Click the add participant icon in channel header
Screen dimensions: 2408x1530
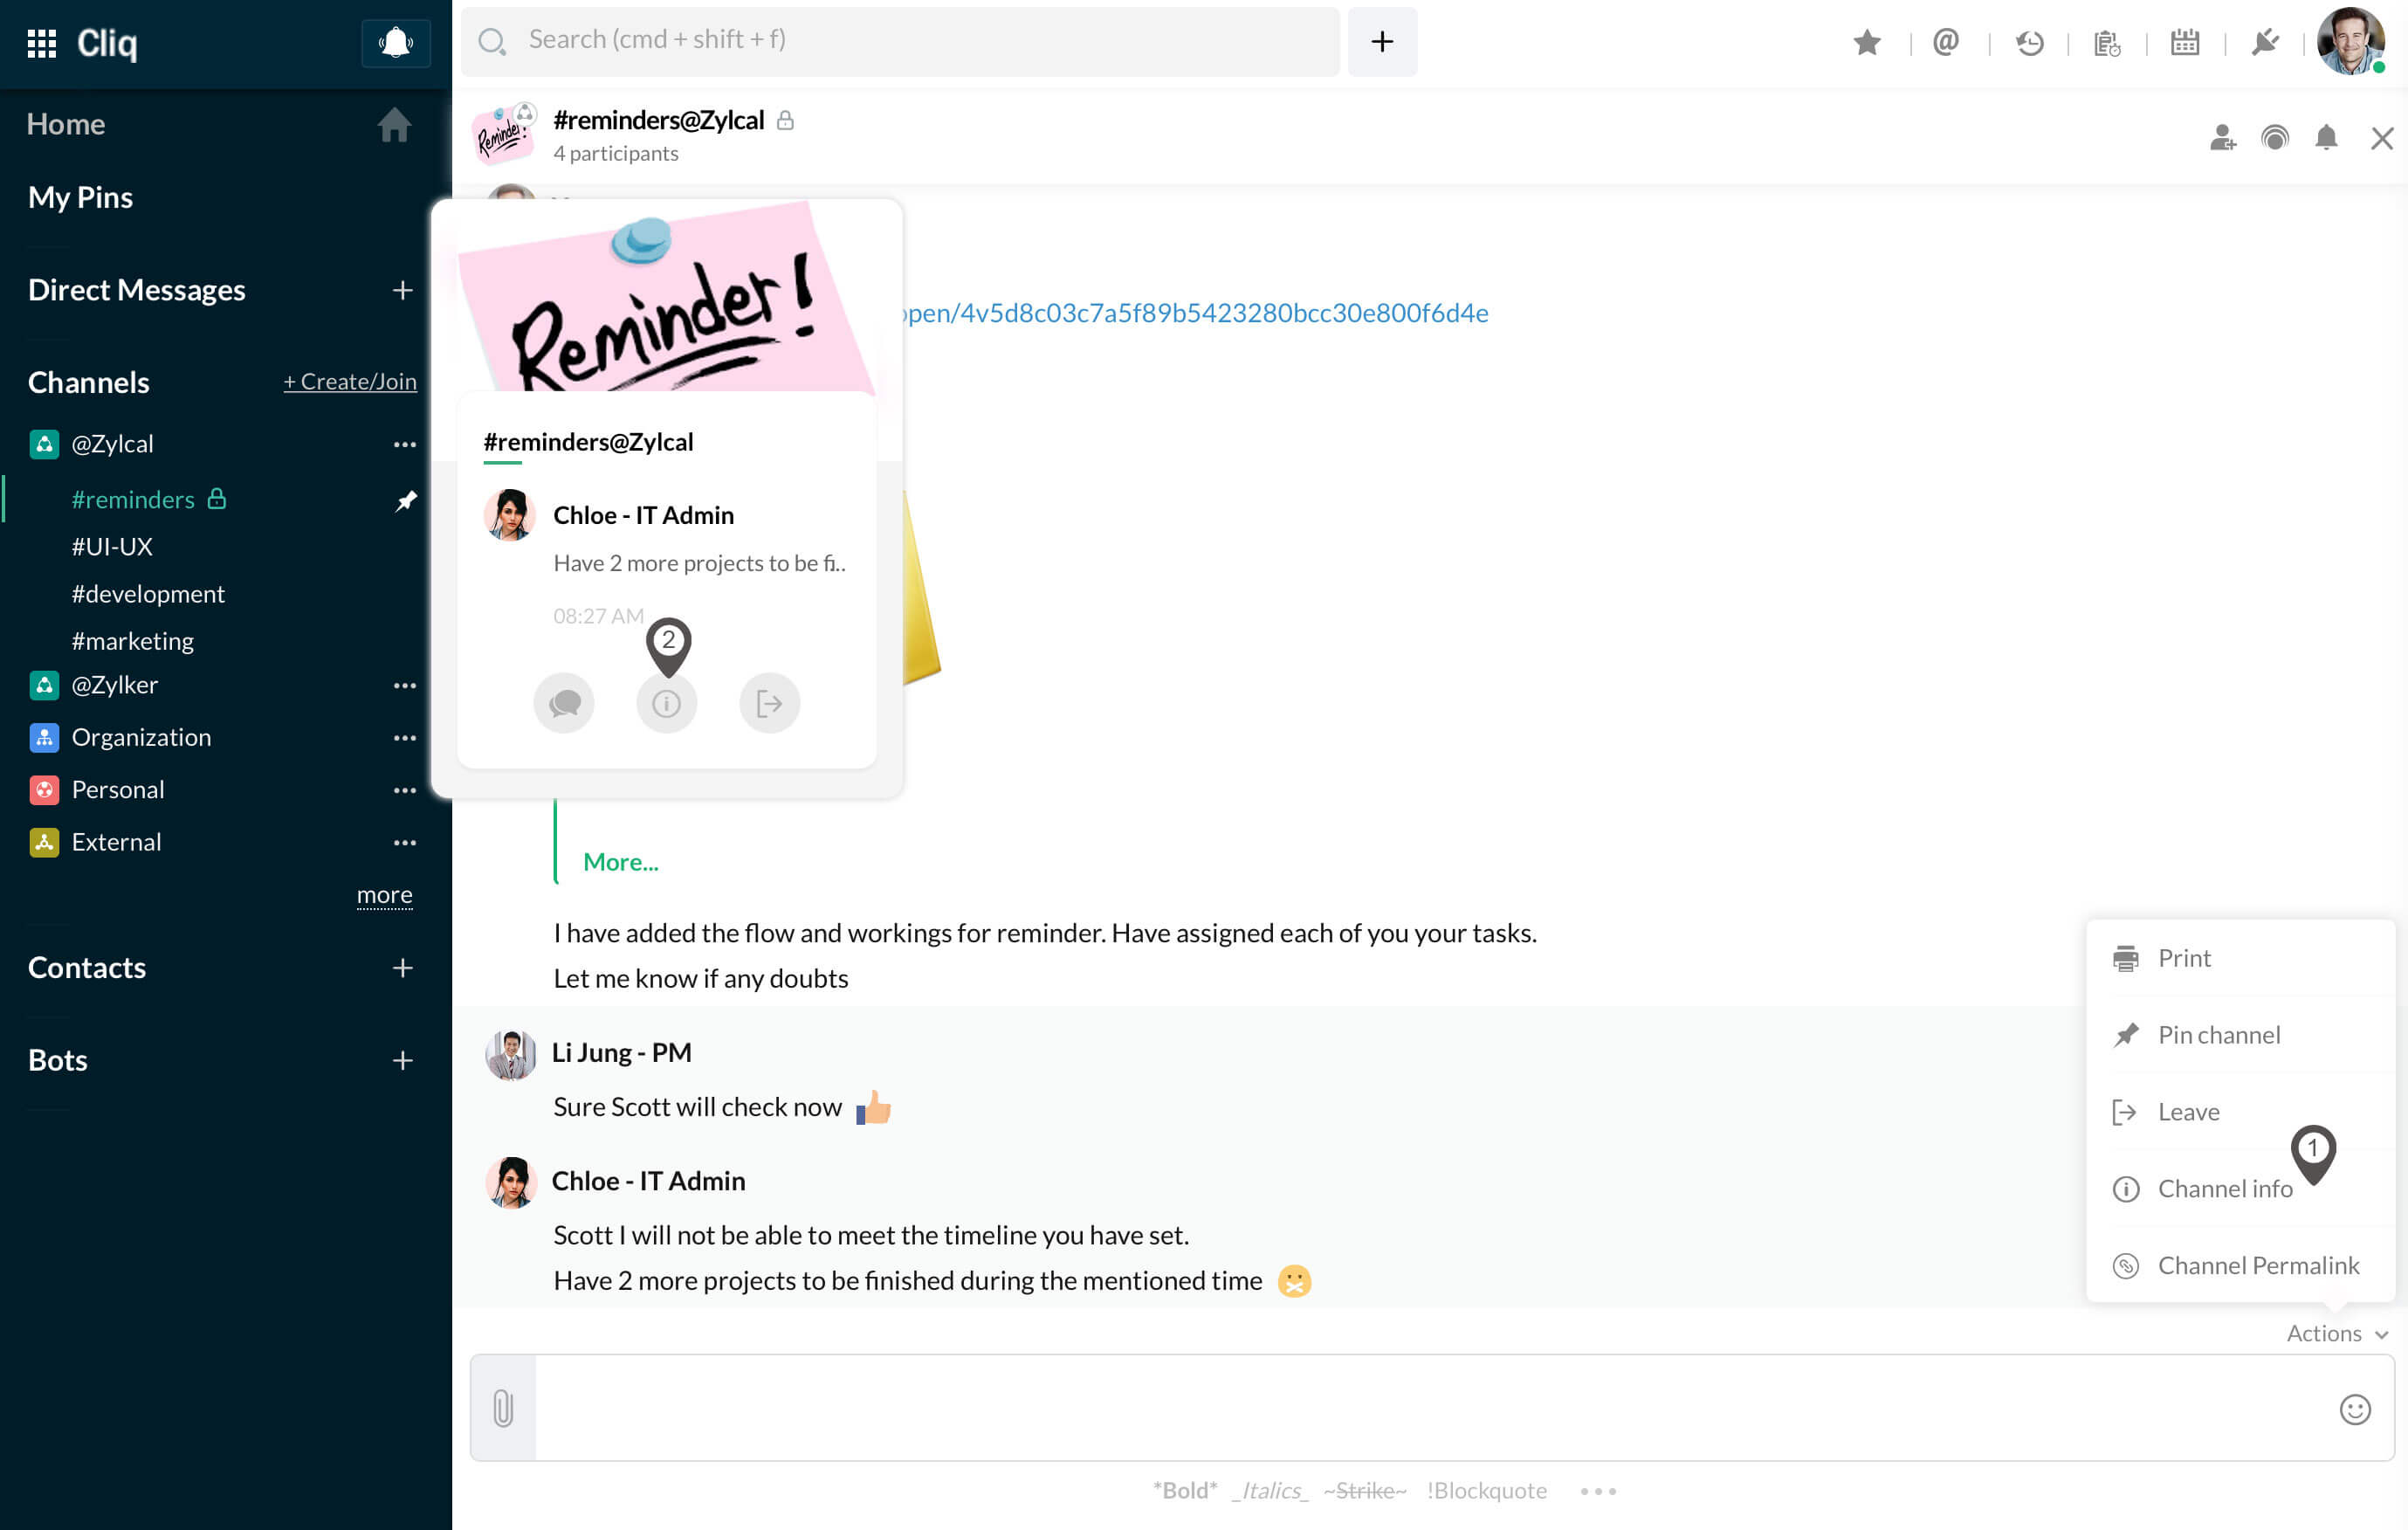pyautogui.click(x=2222, y=138)
